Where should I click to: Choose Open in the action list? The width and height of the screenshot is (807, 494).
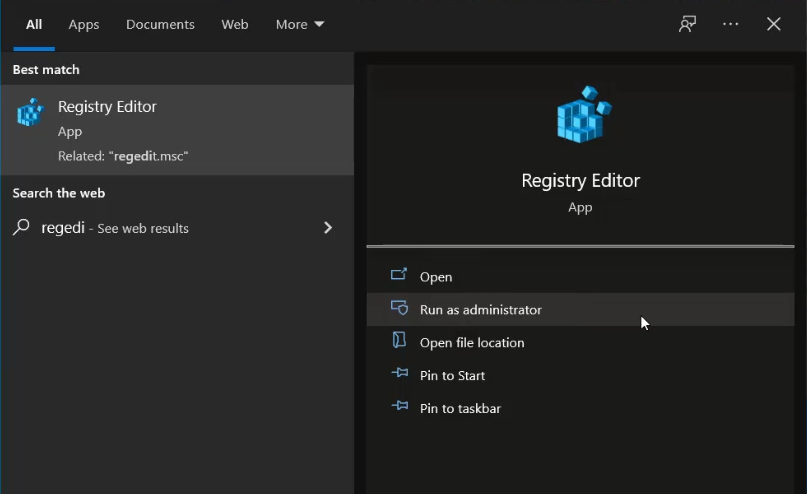pos(580,276)
